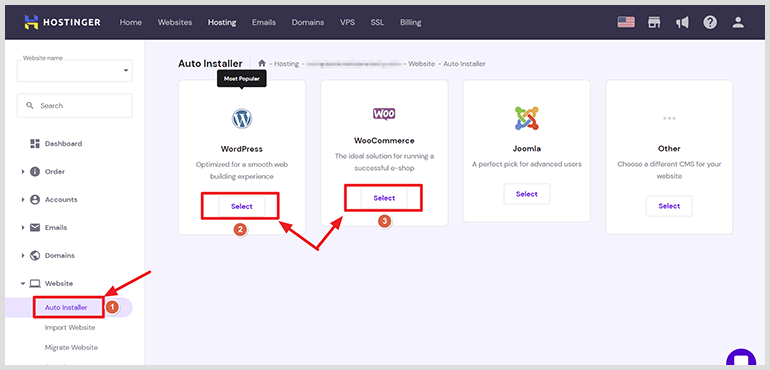Open Auto Installer sidebar item

66,308
